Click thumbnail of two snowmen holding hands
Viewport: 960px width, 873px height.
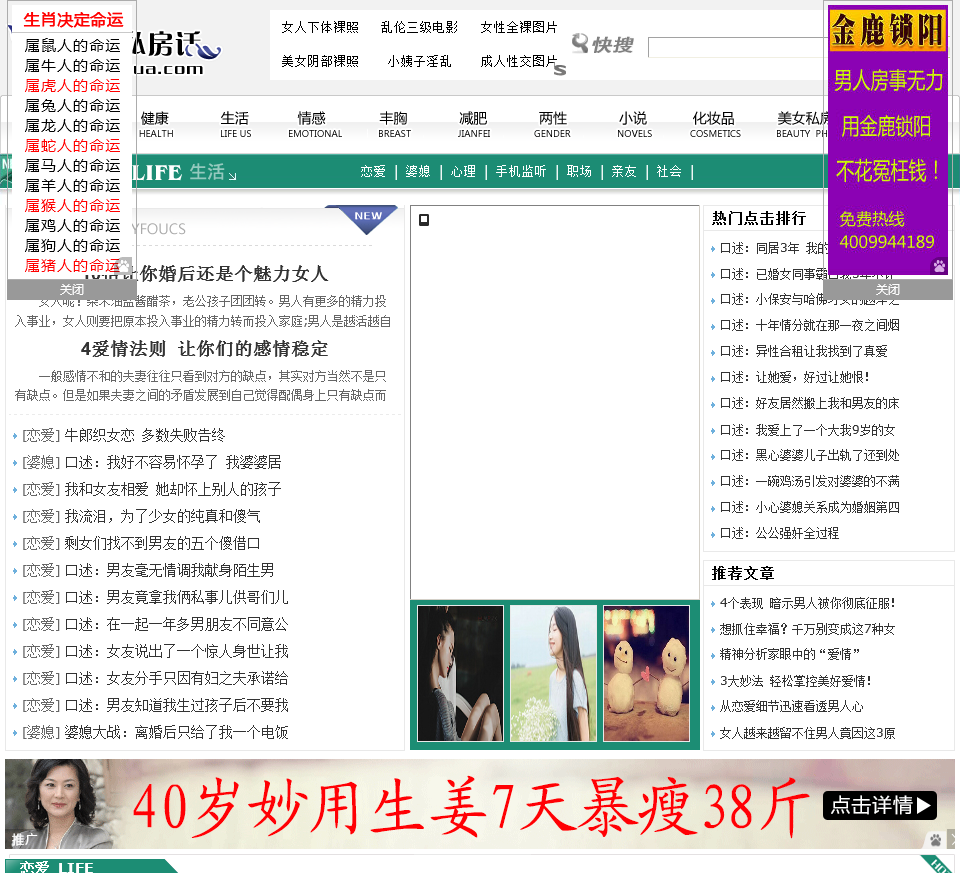[646, 673]
